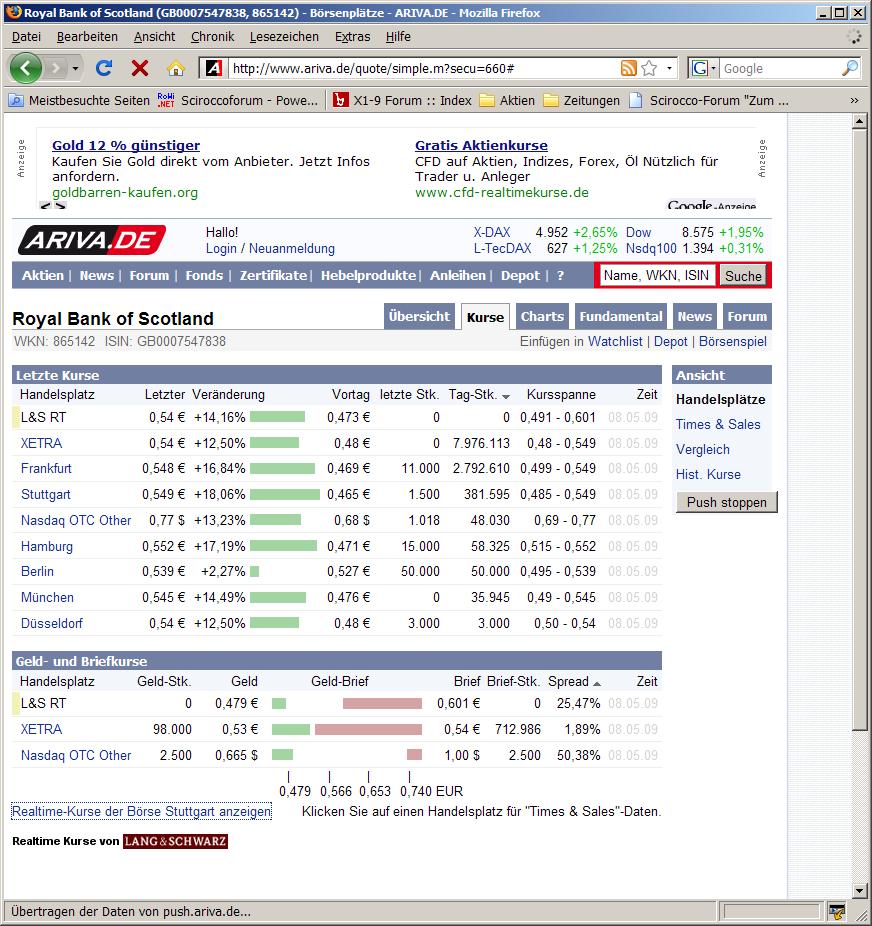Open the Stuttgart trading venue link
872x926 pixels.
45,494
